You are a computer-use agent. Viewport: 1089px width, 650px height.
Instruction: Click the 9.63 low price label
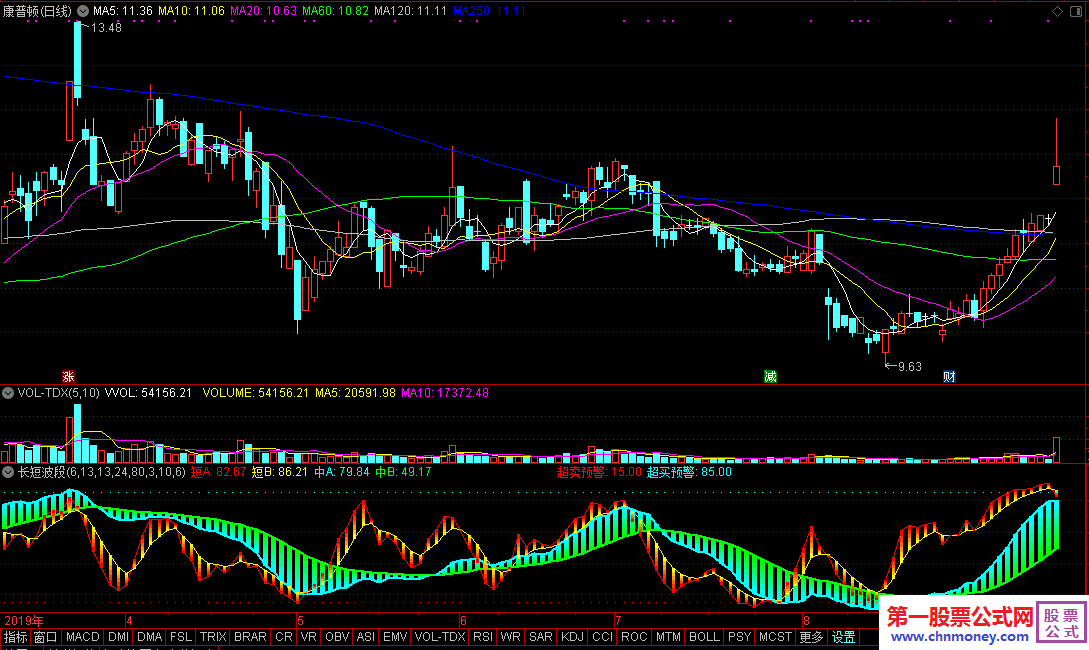[x=910, y=367]
